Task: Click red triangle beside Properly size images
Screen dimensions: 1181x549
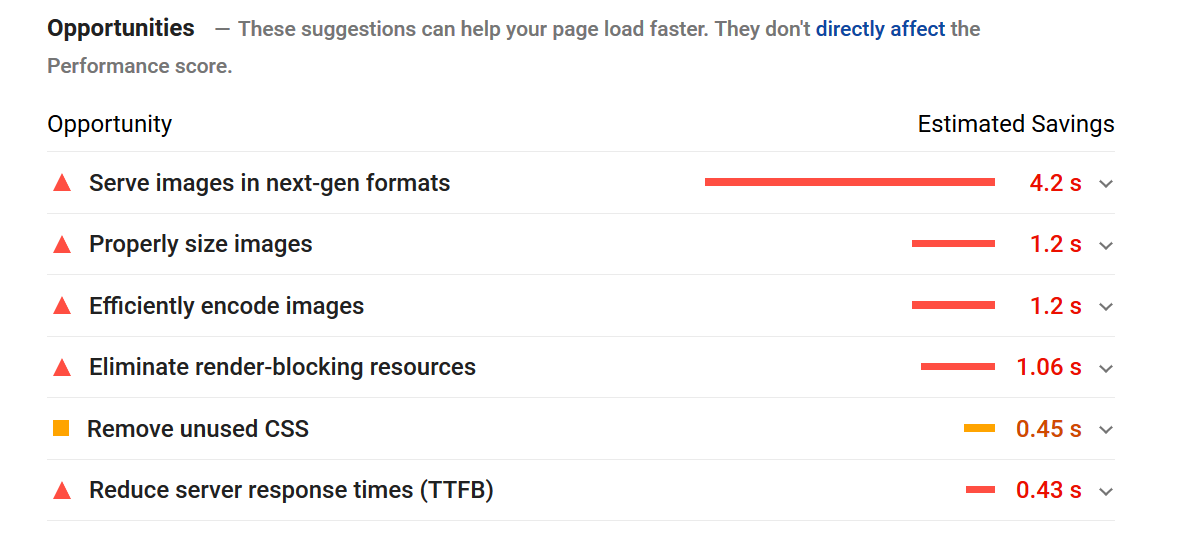Action: 62,244
